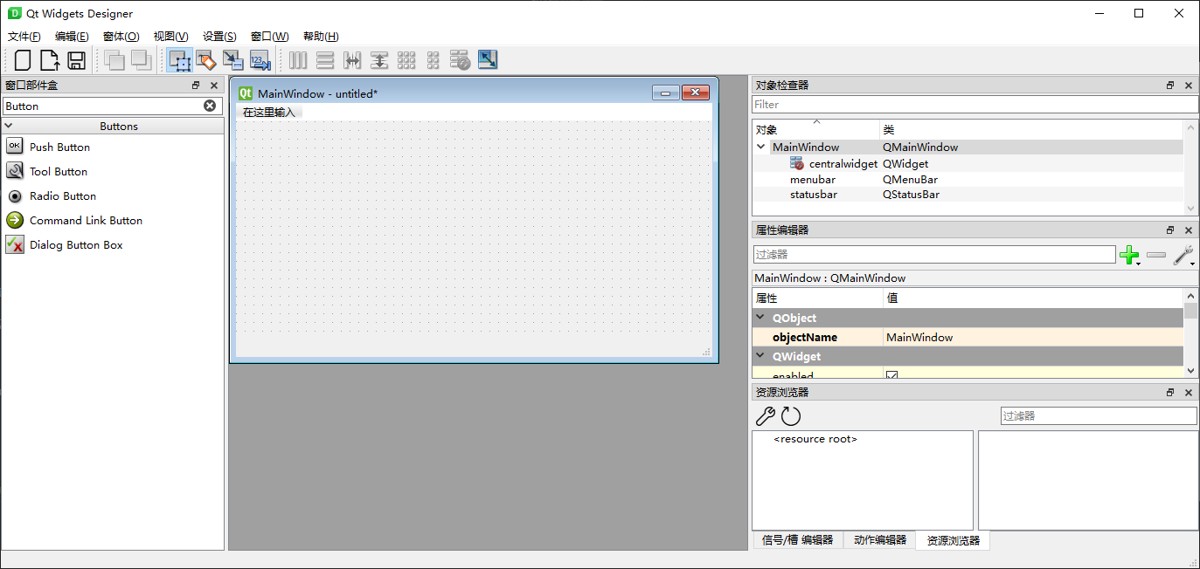This screenshot has height=569, width=1200.
Task: Click the property editor 过滤器 field
Action: pyautogui.click(x=934, y=255)
